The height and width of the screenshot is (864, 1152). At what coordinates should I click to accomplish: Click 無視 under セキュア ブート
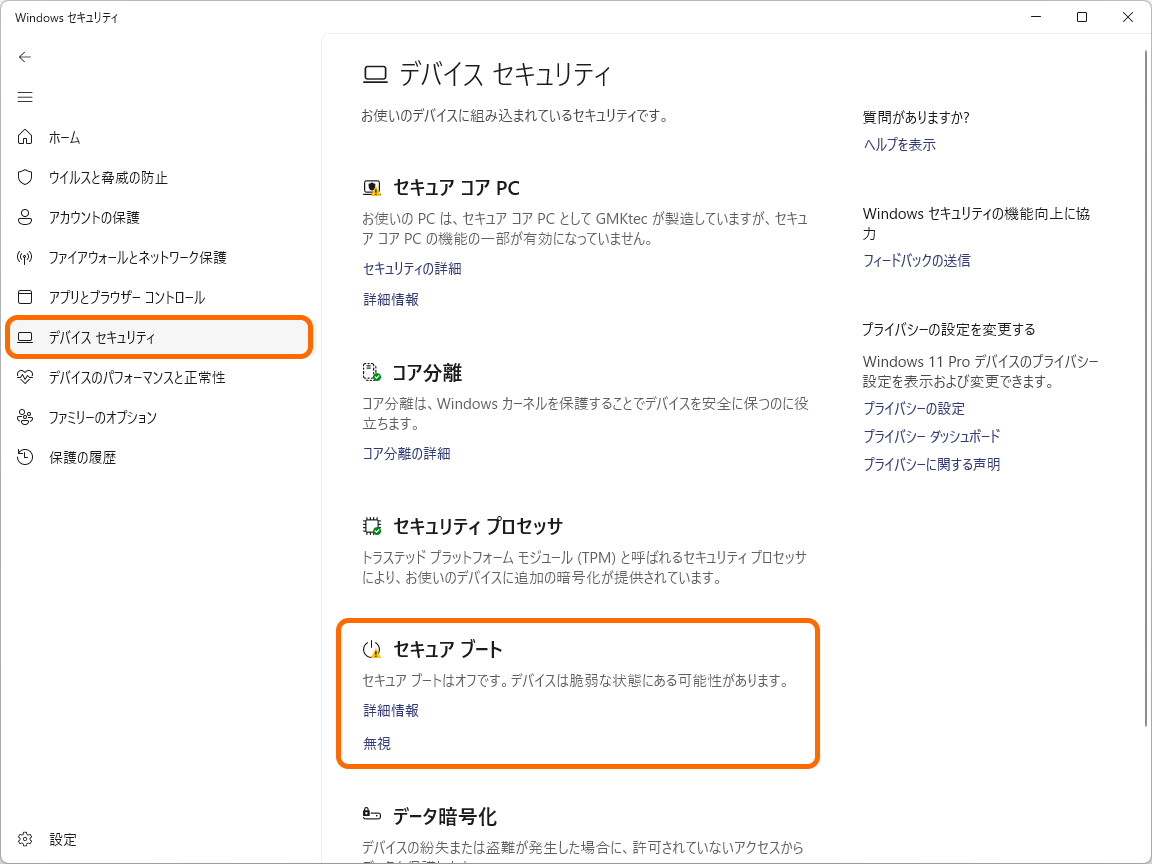tap(376, 743)
